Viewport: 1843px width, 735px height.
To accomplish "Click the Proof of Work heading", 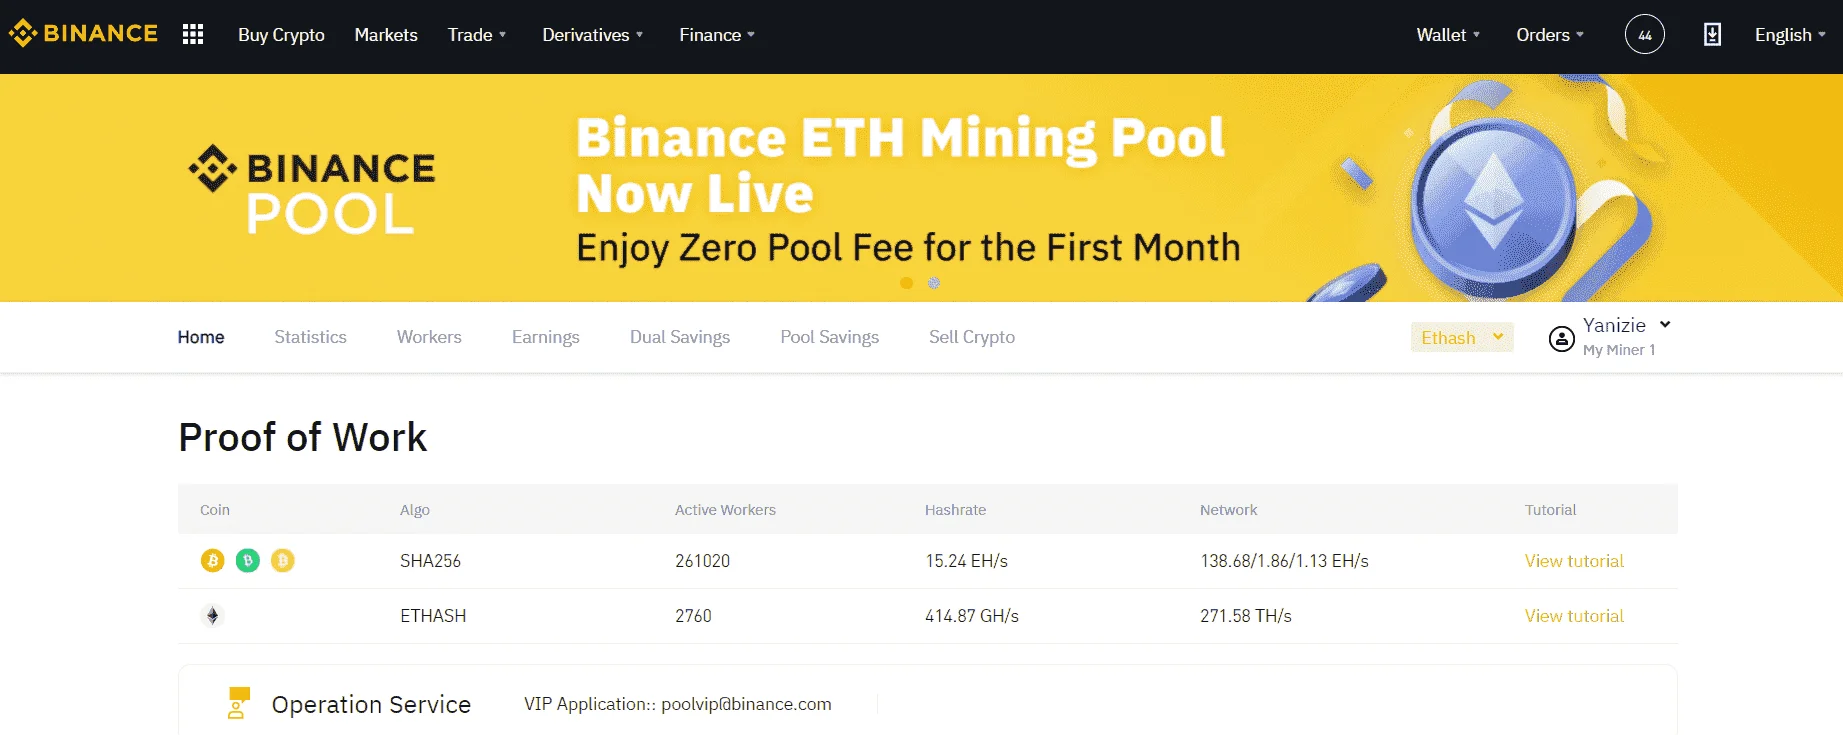I will click(303, 438).
